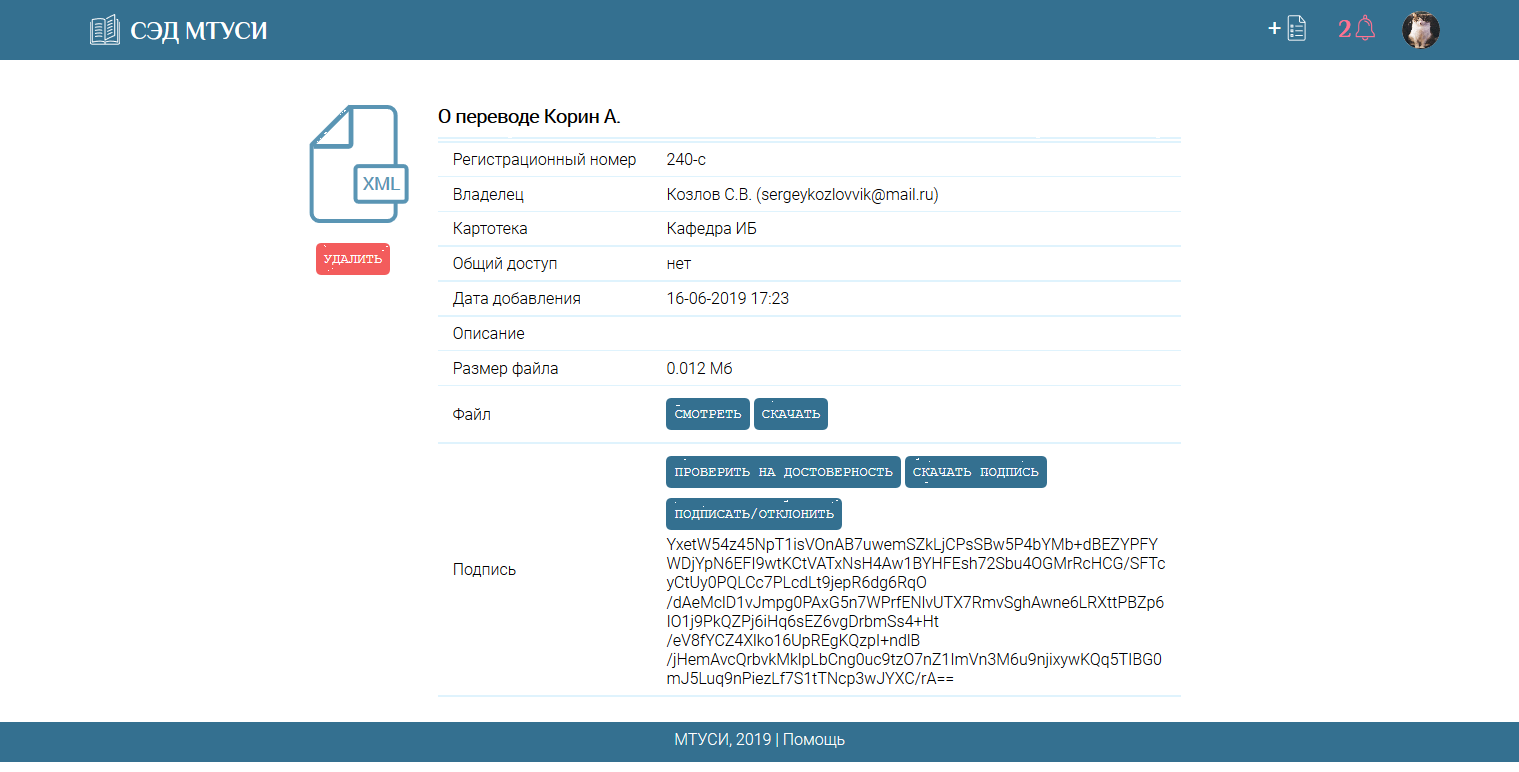Click the ПОДПИСАТЬ/ОТКЛОНИТЬ button
This screenshot has height=772, width=1519.
(754, 514)
